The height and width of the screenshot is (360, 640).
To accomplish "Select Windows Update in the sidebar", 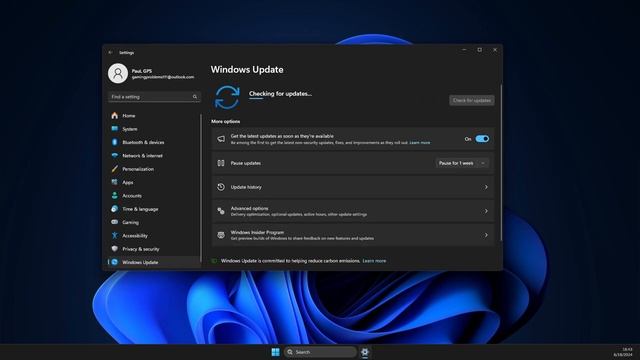I will coord(154,262).
